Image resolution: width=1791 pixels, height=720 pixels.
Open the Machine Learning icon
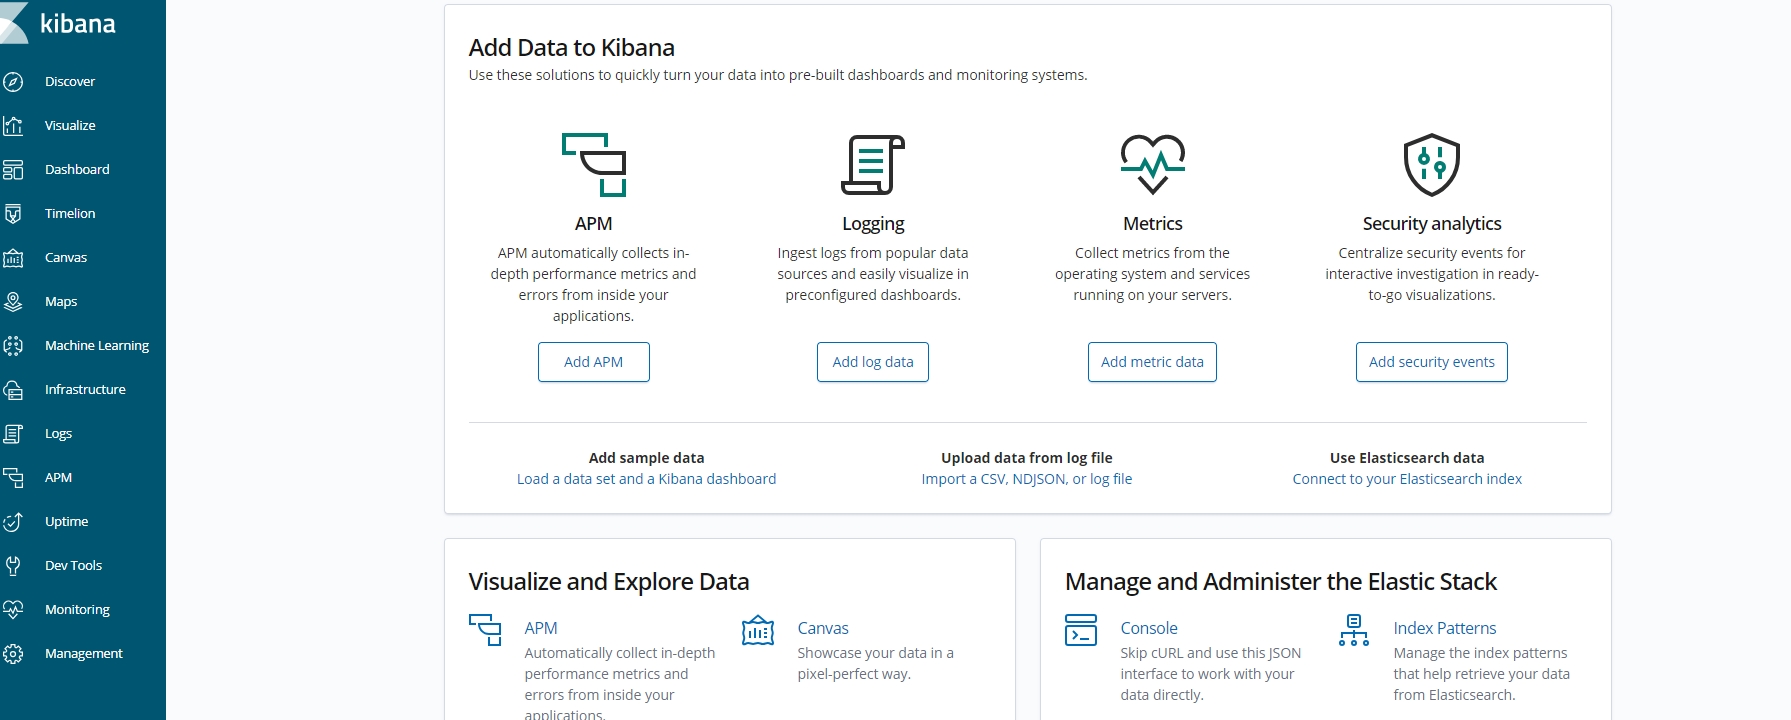(13, 346)
